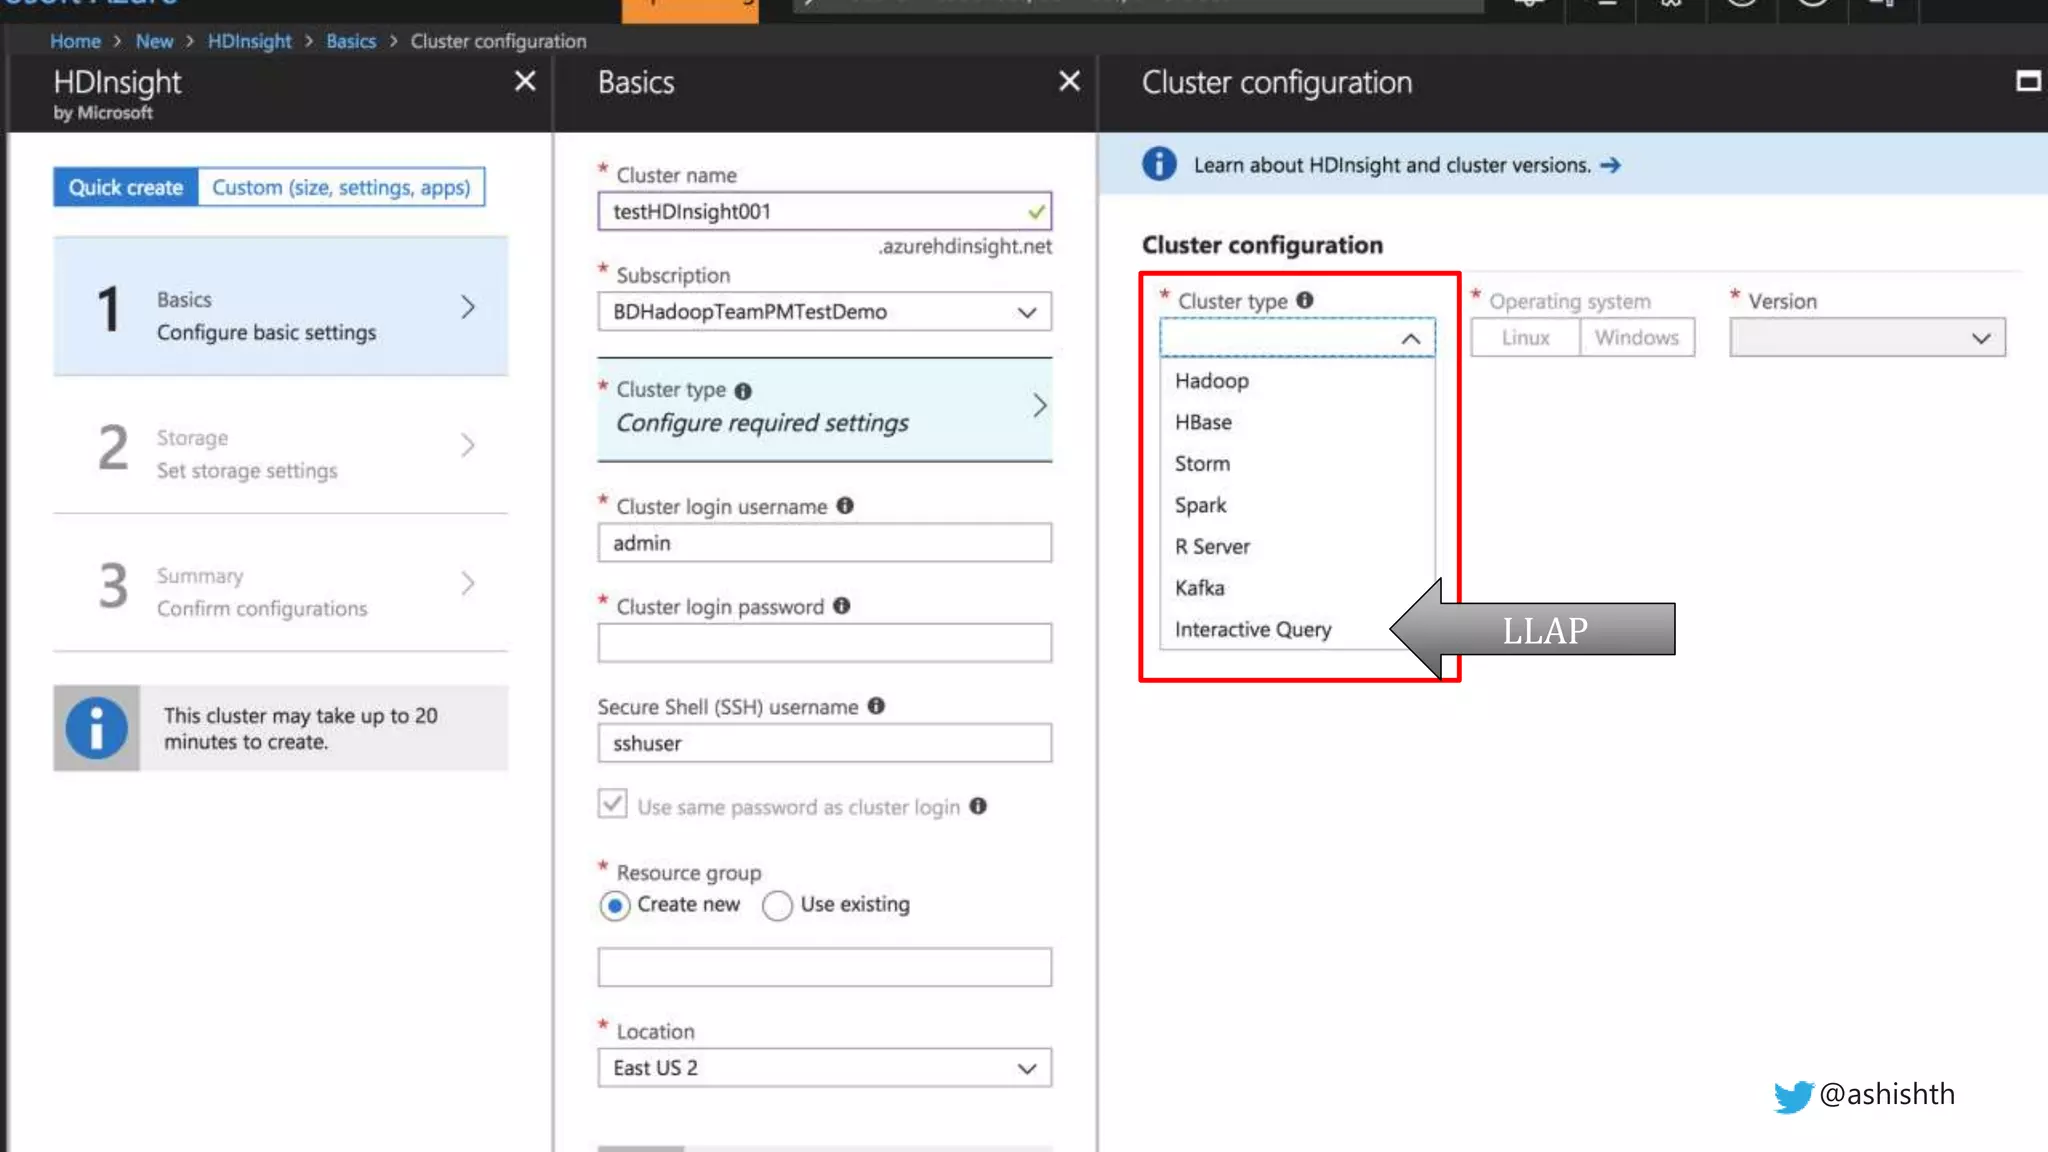Screen dimensions: 2048x1152
Task: Click info icon beside Cluster login password
Action: pyautogui.click(x=841, y=606)
